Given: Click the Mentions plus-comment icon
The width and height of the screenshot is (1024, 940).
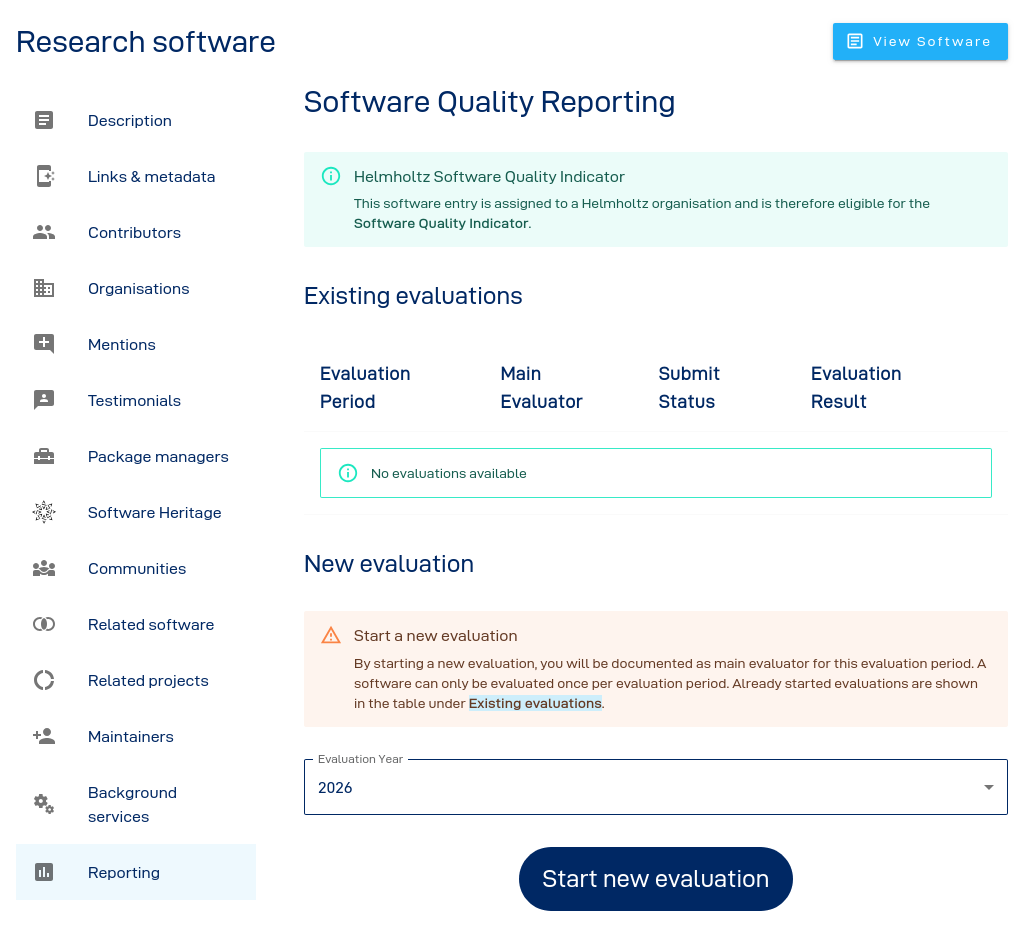Looking at the screenshot, I should (44, 344).
